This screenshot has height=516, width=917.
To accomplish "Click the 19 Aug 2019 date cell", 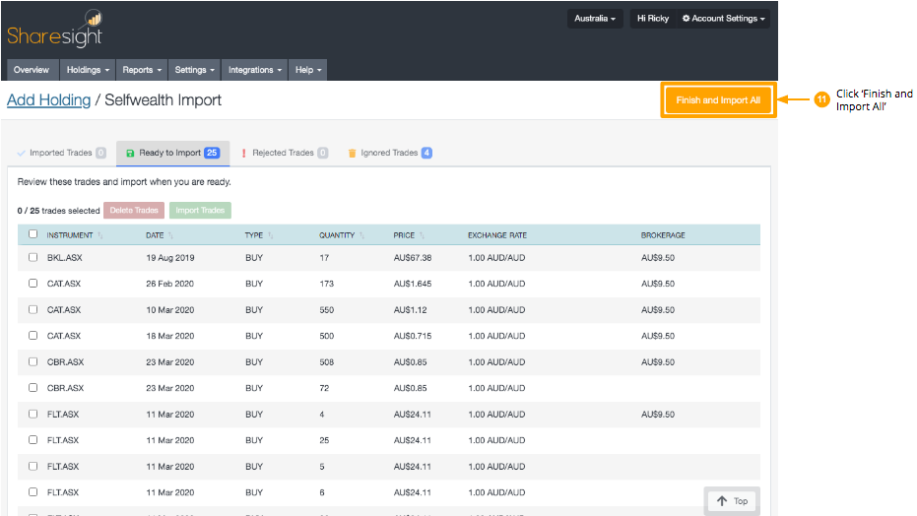I will coord(170,257).
